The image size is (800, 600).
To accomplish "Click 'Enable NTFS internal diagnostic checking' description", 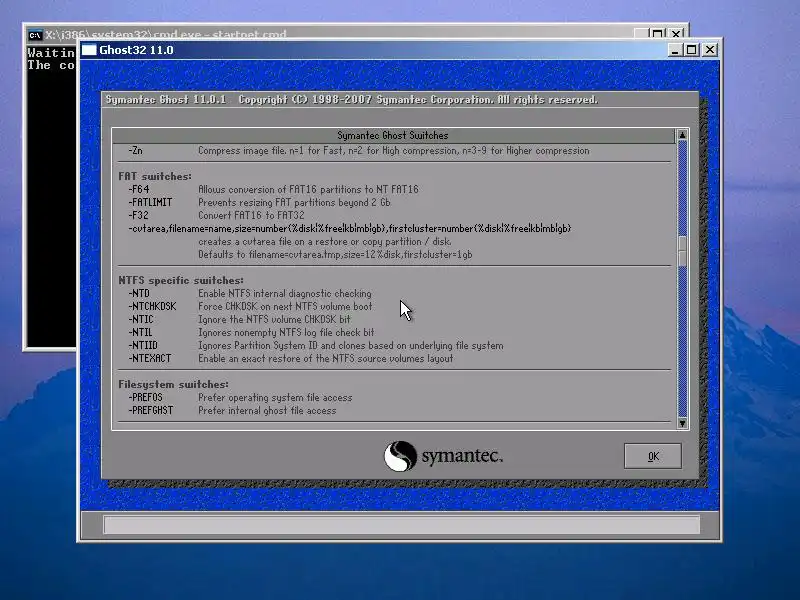I will coord(285,294).
